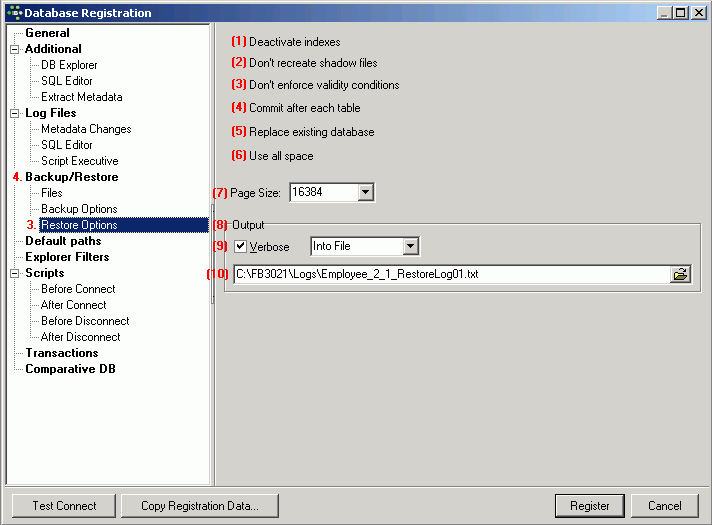This screenshot has height=525, width=712.
Task: Toggle Replace existing database option
Action: (x=312, y=132)
